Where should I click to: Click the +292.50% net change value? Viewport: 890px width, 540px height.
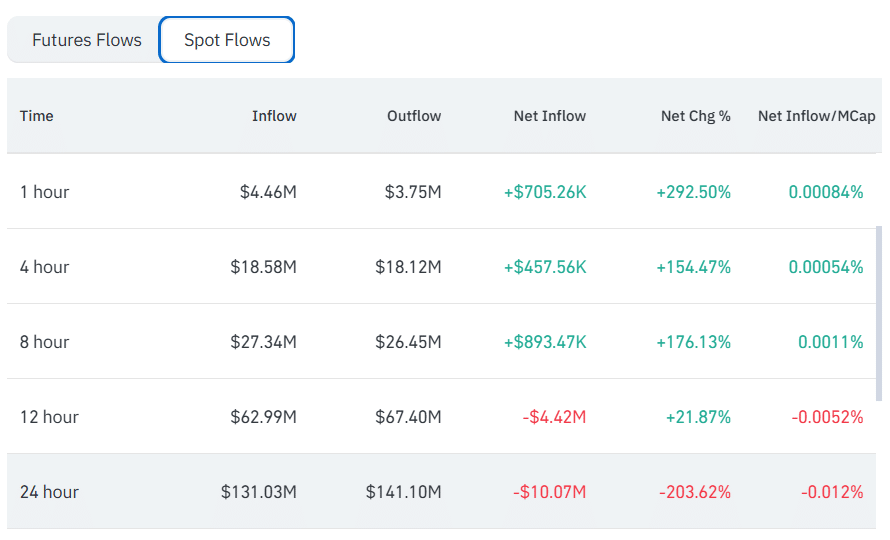coord(693,192)
